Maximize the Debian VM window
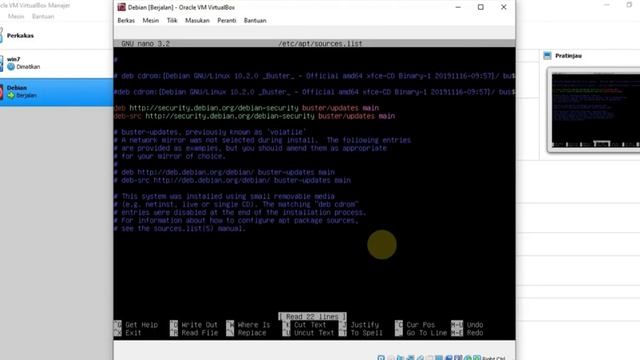The width and height of the screenshot is (640, 360). pyautogui.click(x=481, y=7)
